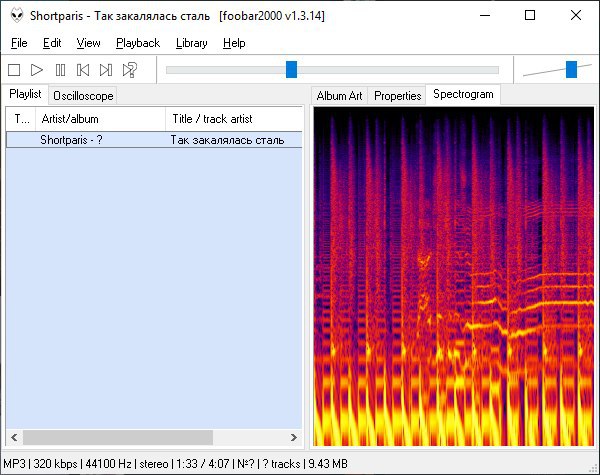600x475 pixels.
Task: Maximize the foobar2000 window
Action: click(530, 15)
